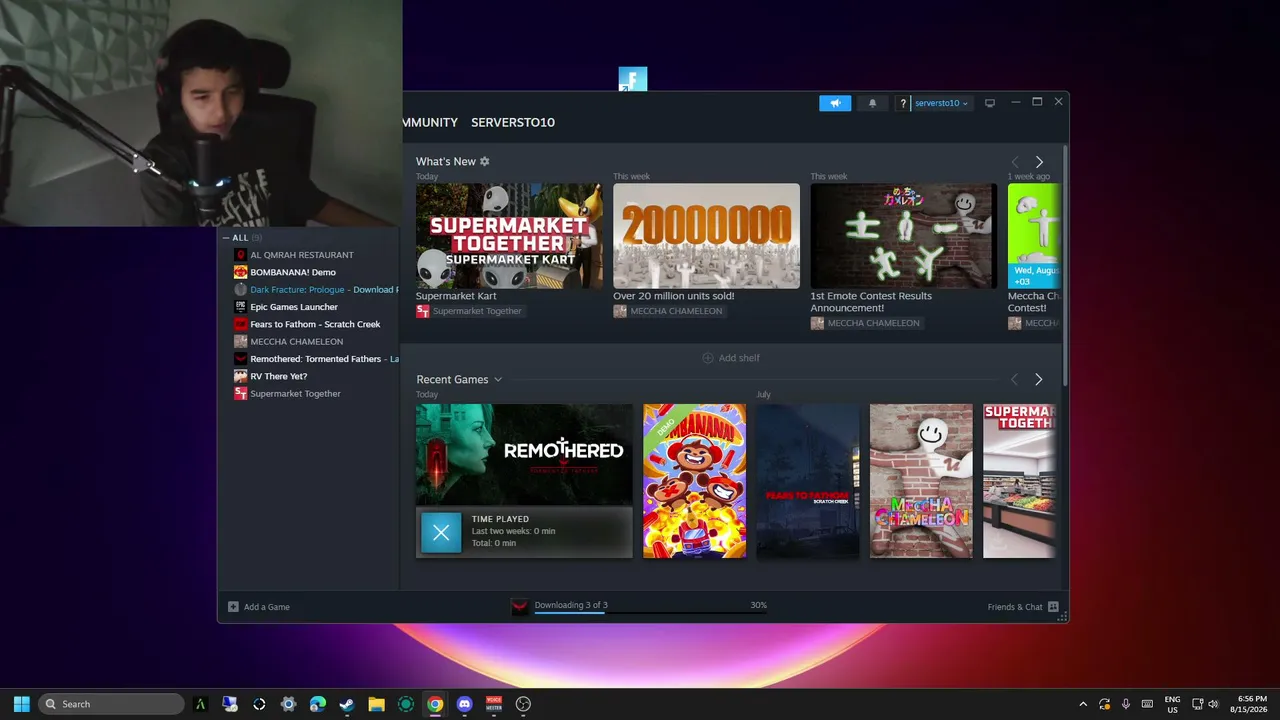This screenshot has width=1280, height=720.
Task: Show previous Recent Games arrow
Action: [1014, 380]
